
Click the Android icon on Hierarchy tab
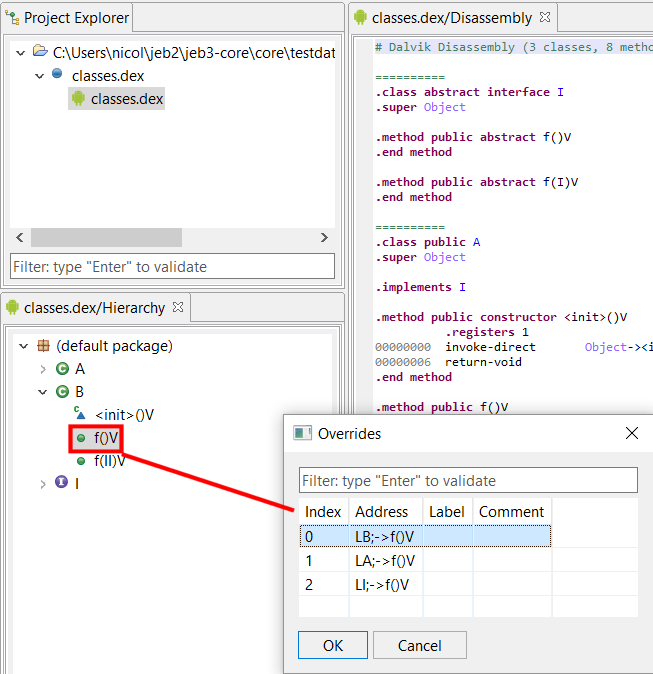[x=12, y=307]
